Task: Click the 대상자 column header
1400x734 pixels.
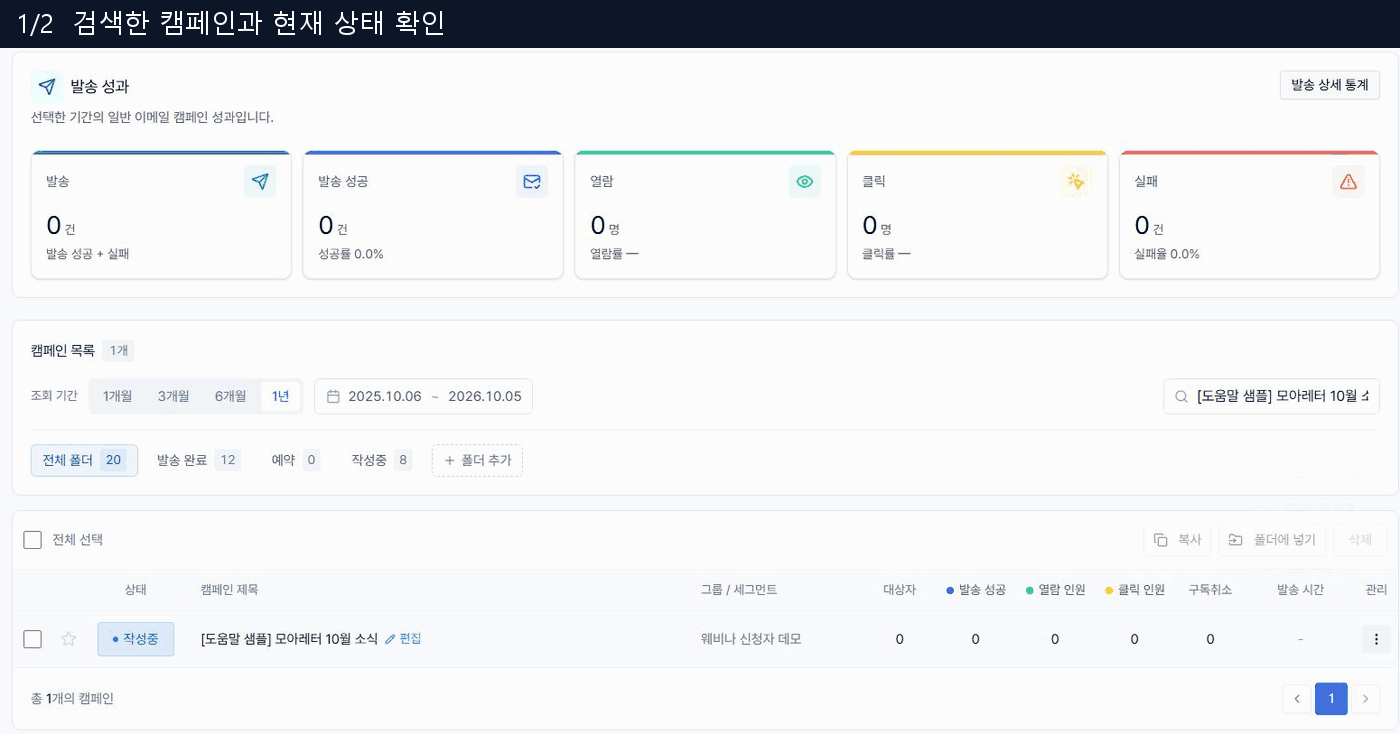Action: [899, 590]
